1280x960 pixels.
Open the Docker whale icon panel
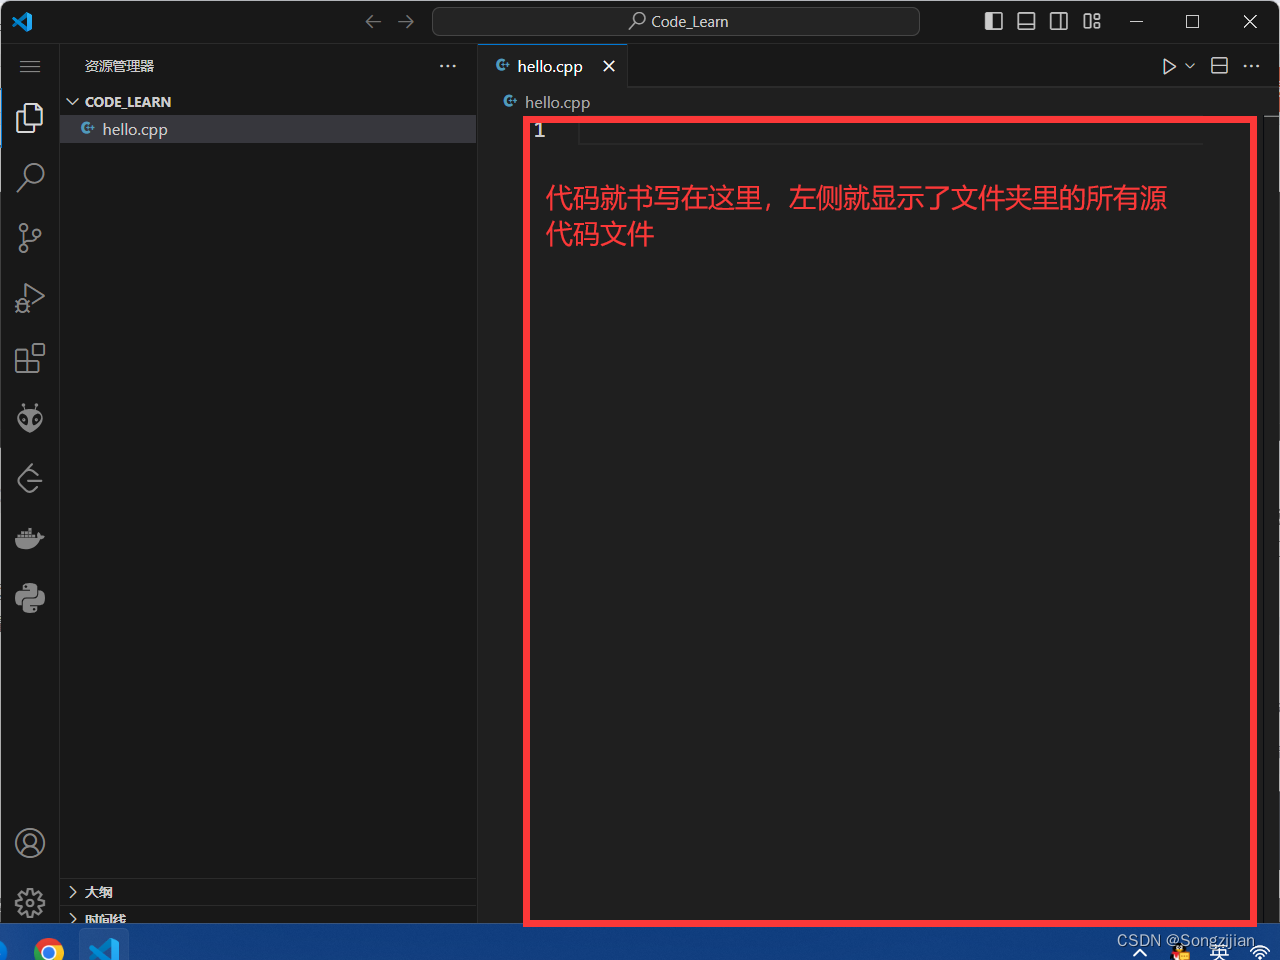point(30,538)
